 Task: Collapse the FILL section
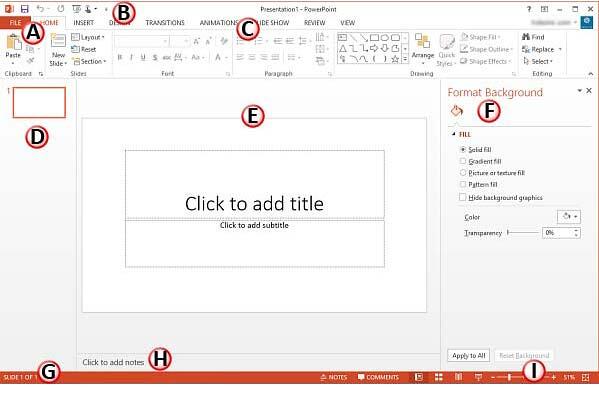[453, 134]
